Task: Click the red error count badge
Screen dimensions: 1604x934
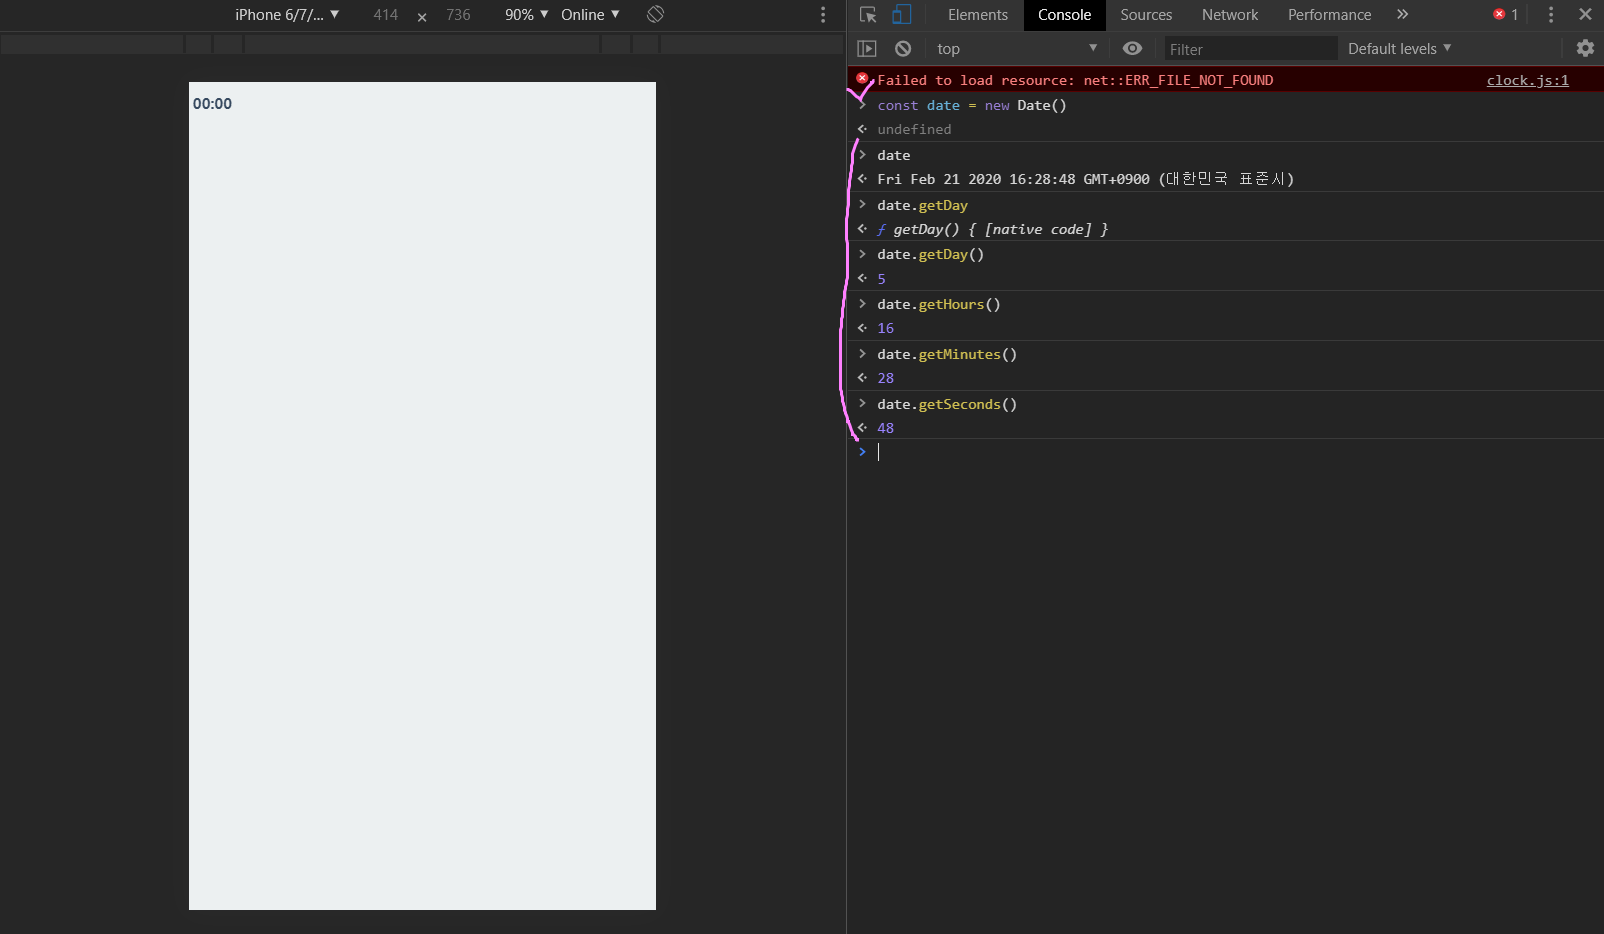Action: coord(1506,15)
